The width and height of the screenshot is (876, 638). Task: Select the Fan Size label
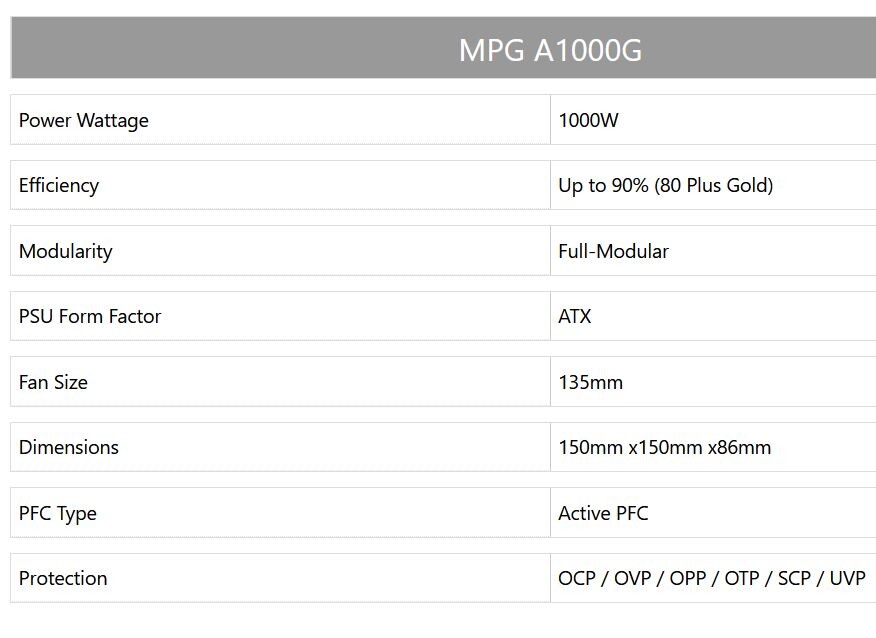53,382
